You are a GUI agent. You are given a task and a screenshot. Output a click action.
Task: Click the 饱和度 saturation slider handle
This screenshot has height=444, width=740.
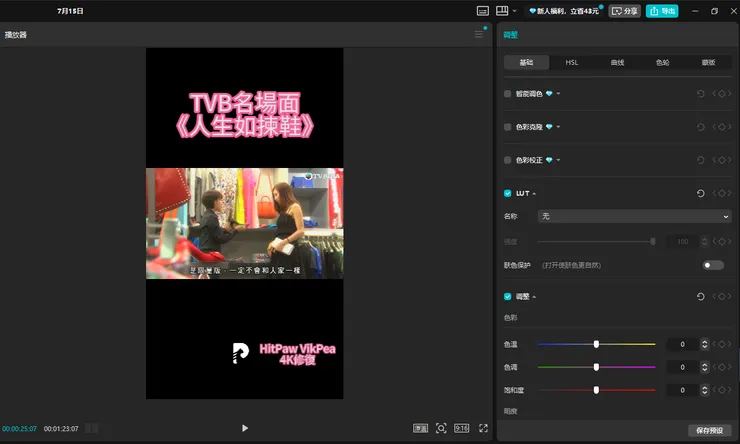[x=596, y=390]
